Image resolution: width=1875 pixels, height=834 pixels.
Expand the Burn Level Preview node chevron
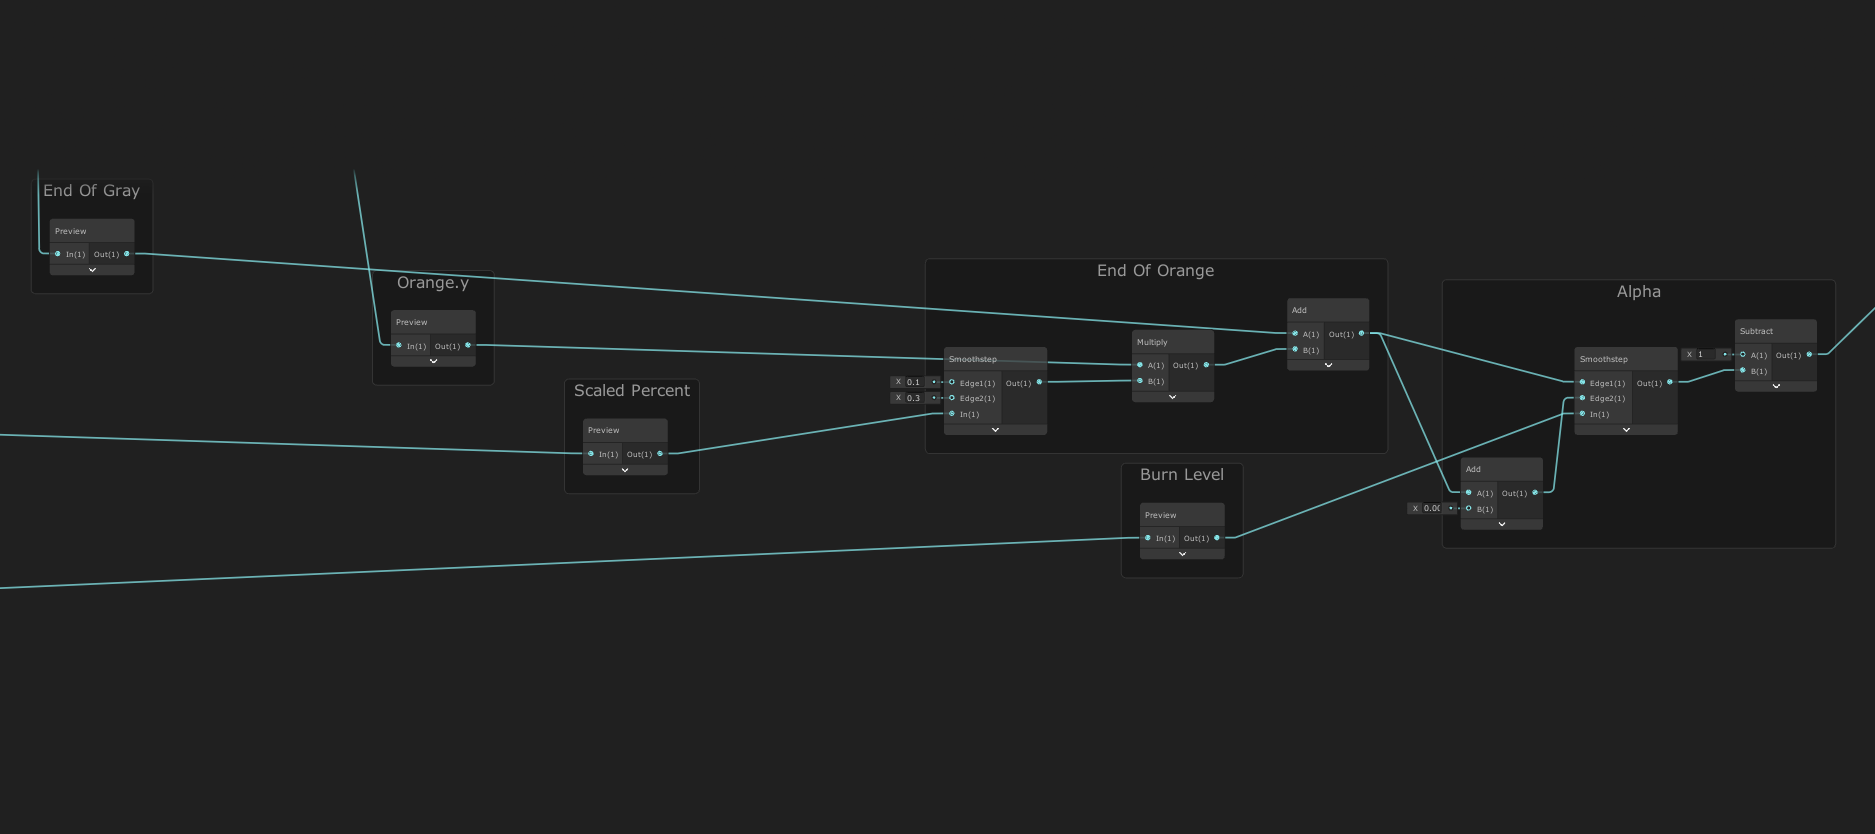[x=1182, y=554]
